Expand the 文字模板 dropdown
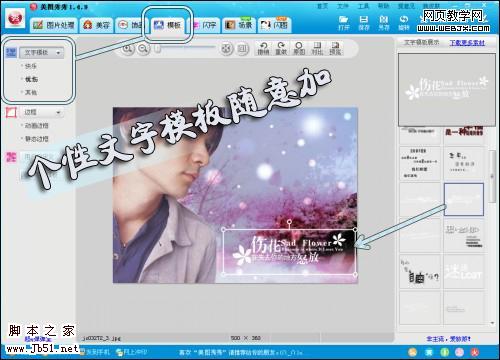Image resolution: width=500 pixels, height=360 pixels. (42, 53)
